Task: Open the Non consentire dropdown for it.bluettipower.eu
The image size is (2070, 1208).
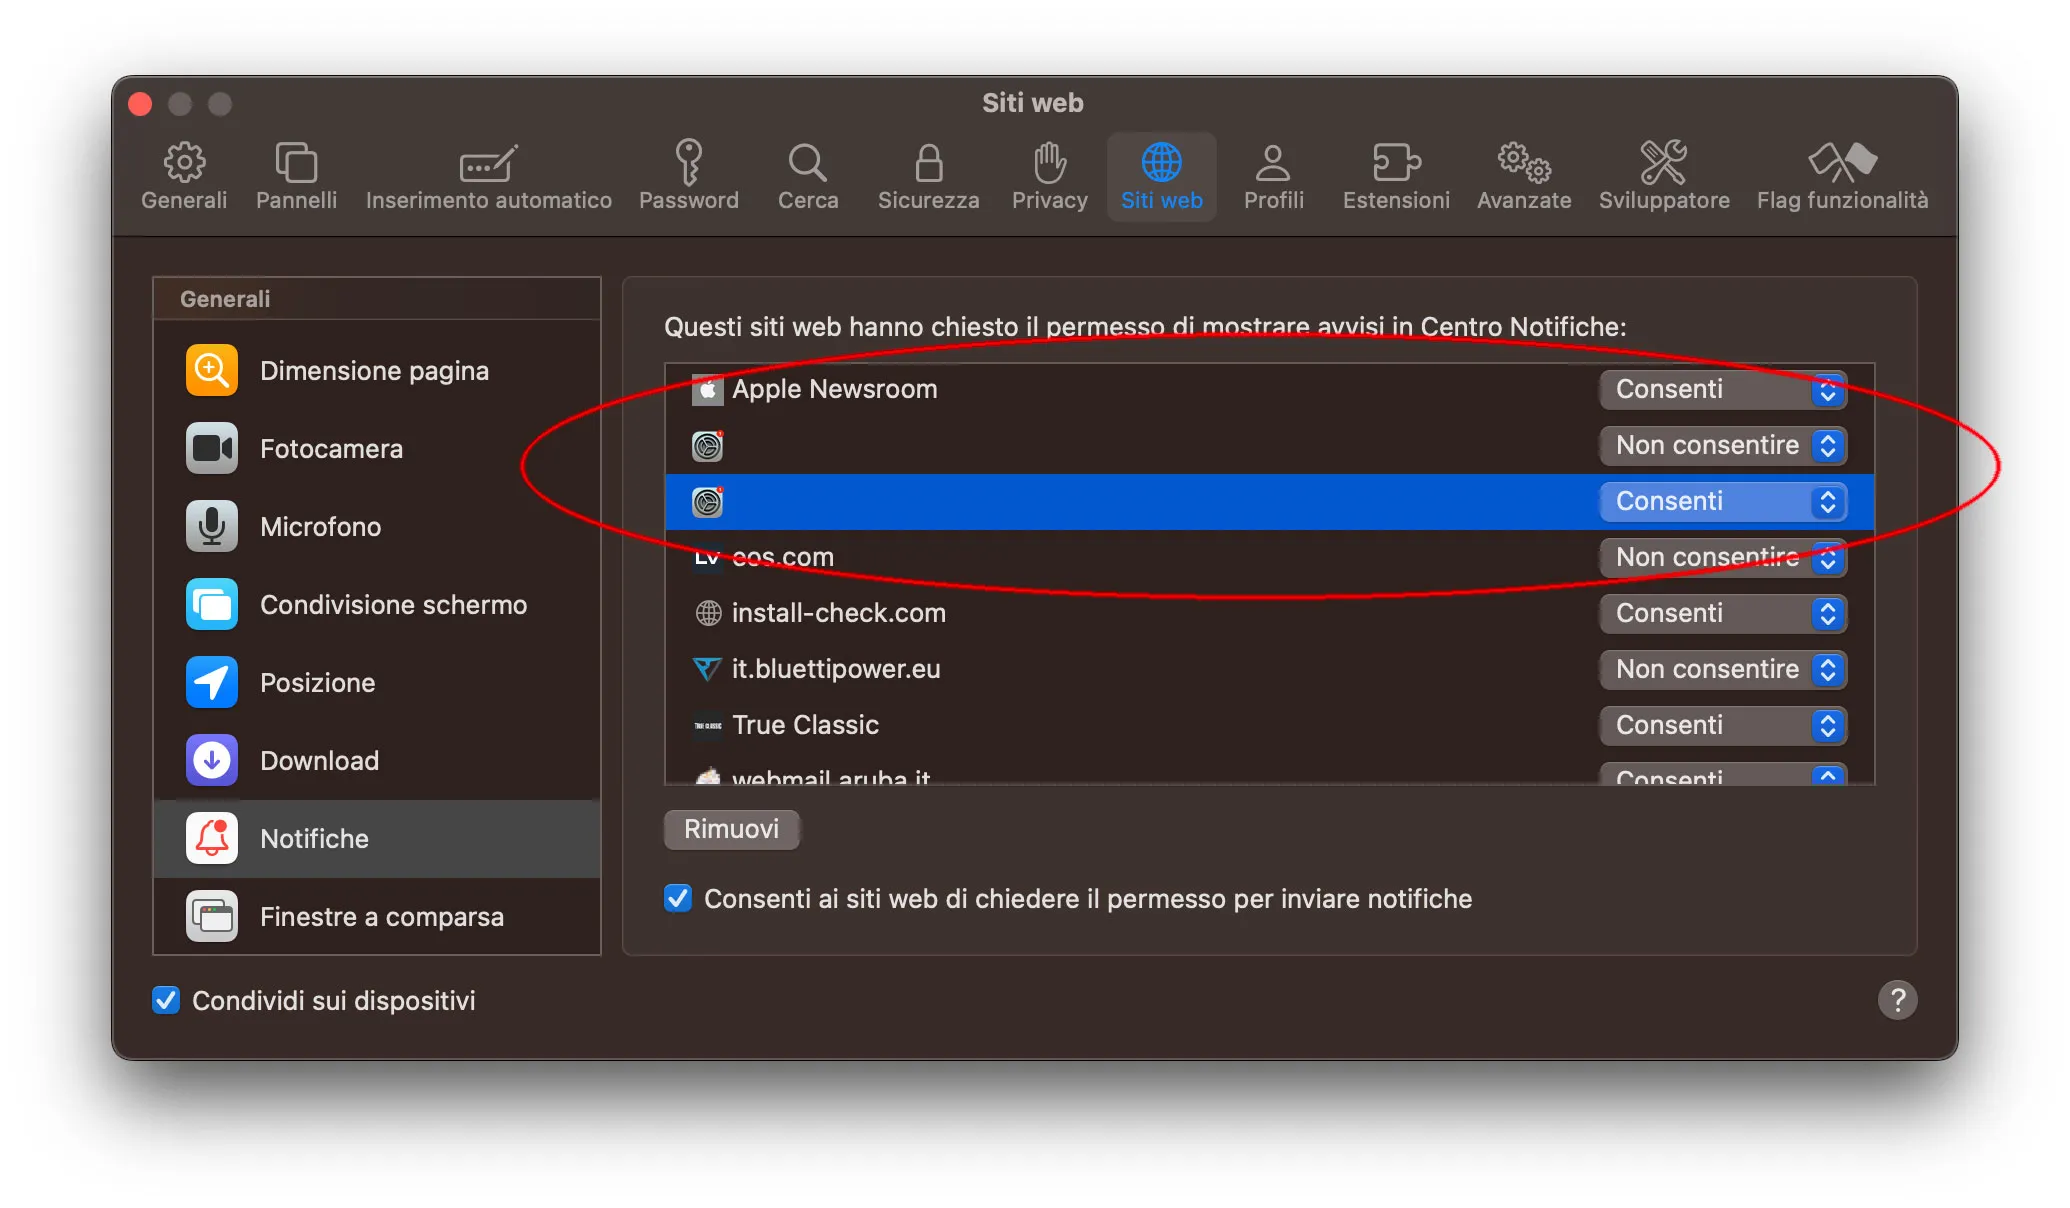Action: (1722, 670)
